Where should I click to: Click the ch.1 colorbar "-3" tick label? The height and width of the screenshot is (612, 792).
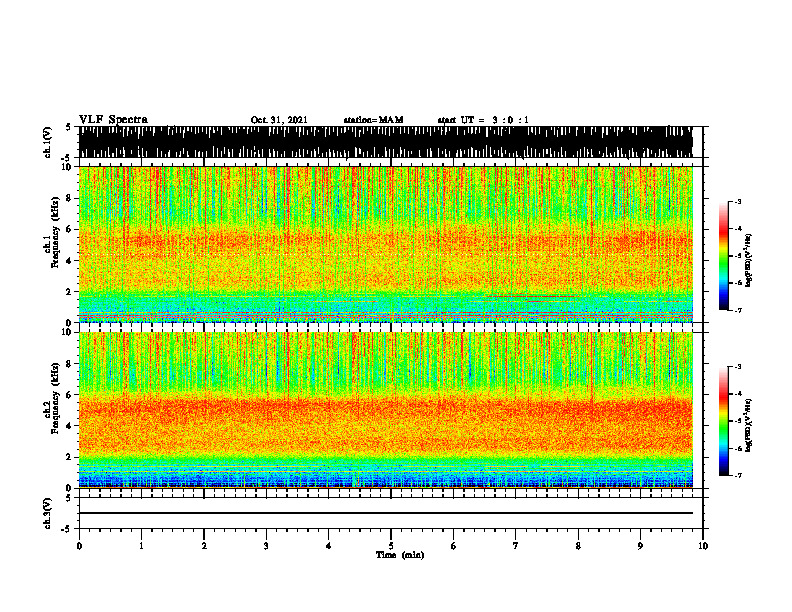click(738, 201)
